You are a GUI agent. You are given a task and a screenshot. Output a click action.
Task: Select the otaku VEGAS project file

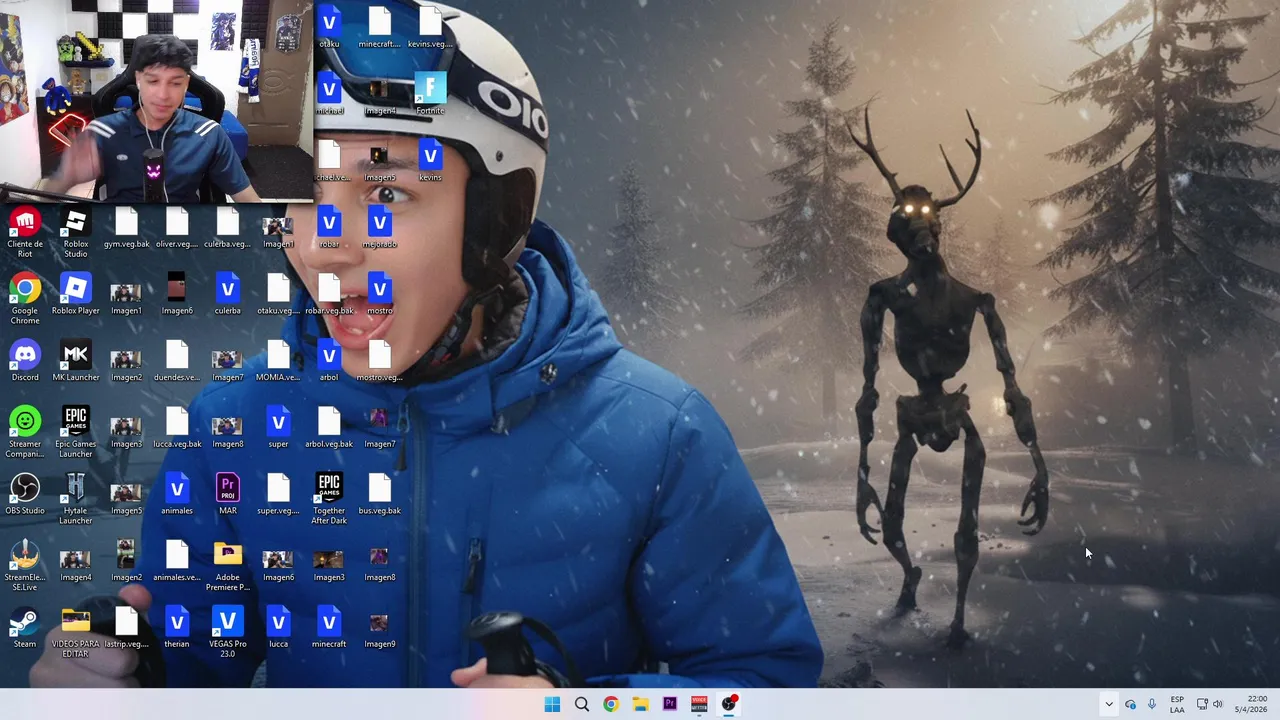329,28
